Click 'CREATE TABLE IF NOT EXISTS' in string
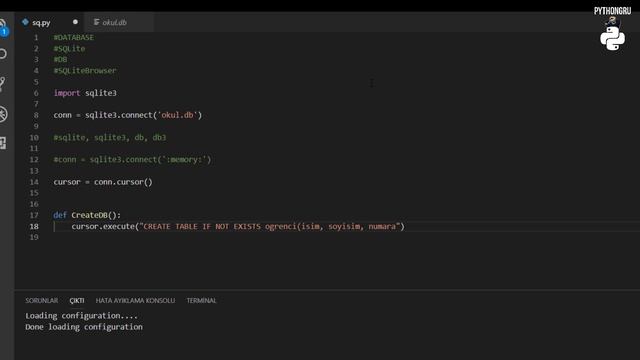Viewport: 640px width, 360px height. click(x=202, y=227)
